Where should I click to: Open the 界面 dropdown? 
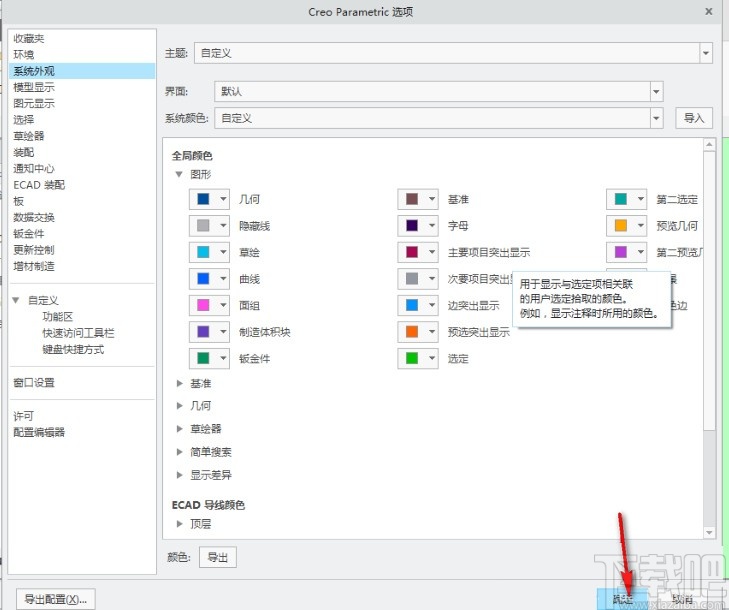[656, 91]
